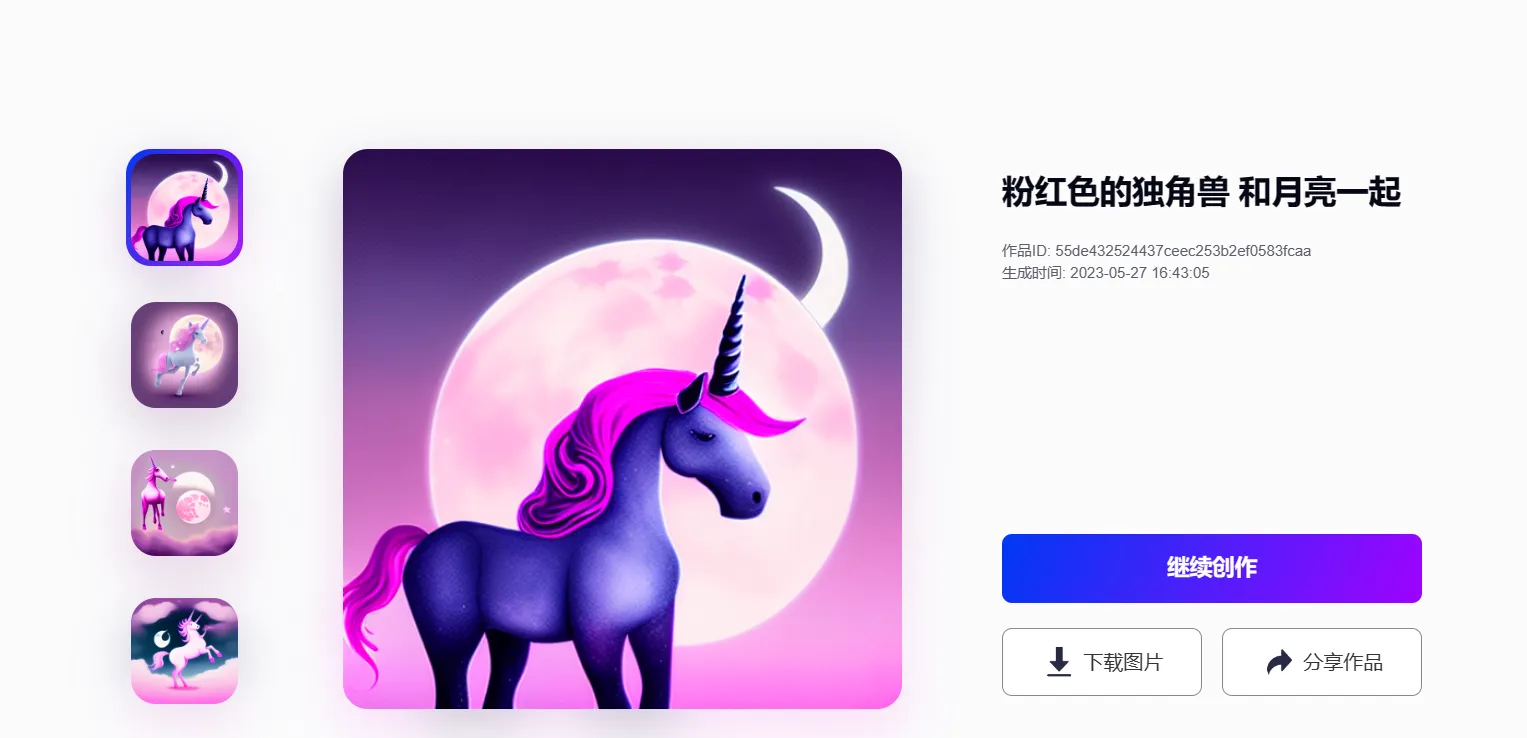The width and height of the screenshot is (1527, 738).
Task: Select the first purple unicorn thumbnail
Action: point(184,207)
